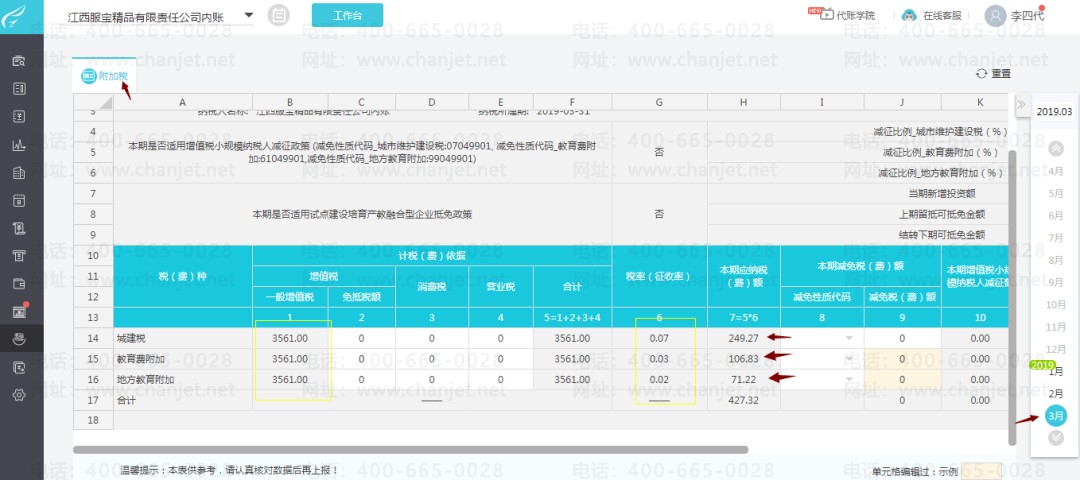Open 减免性质代码 dropdown for 城建税 row
The width and height of the screenshot is (1080, 480).
[849, 337]
